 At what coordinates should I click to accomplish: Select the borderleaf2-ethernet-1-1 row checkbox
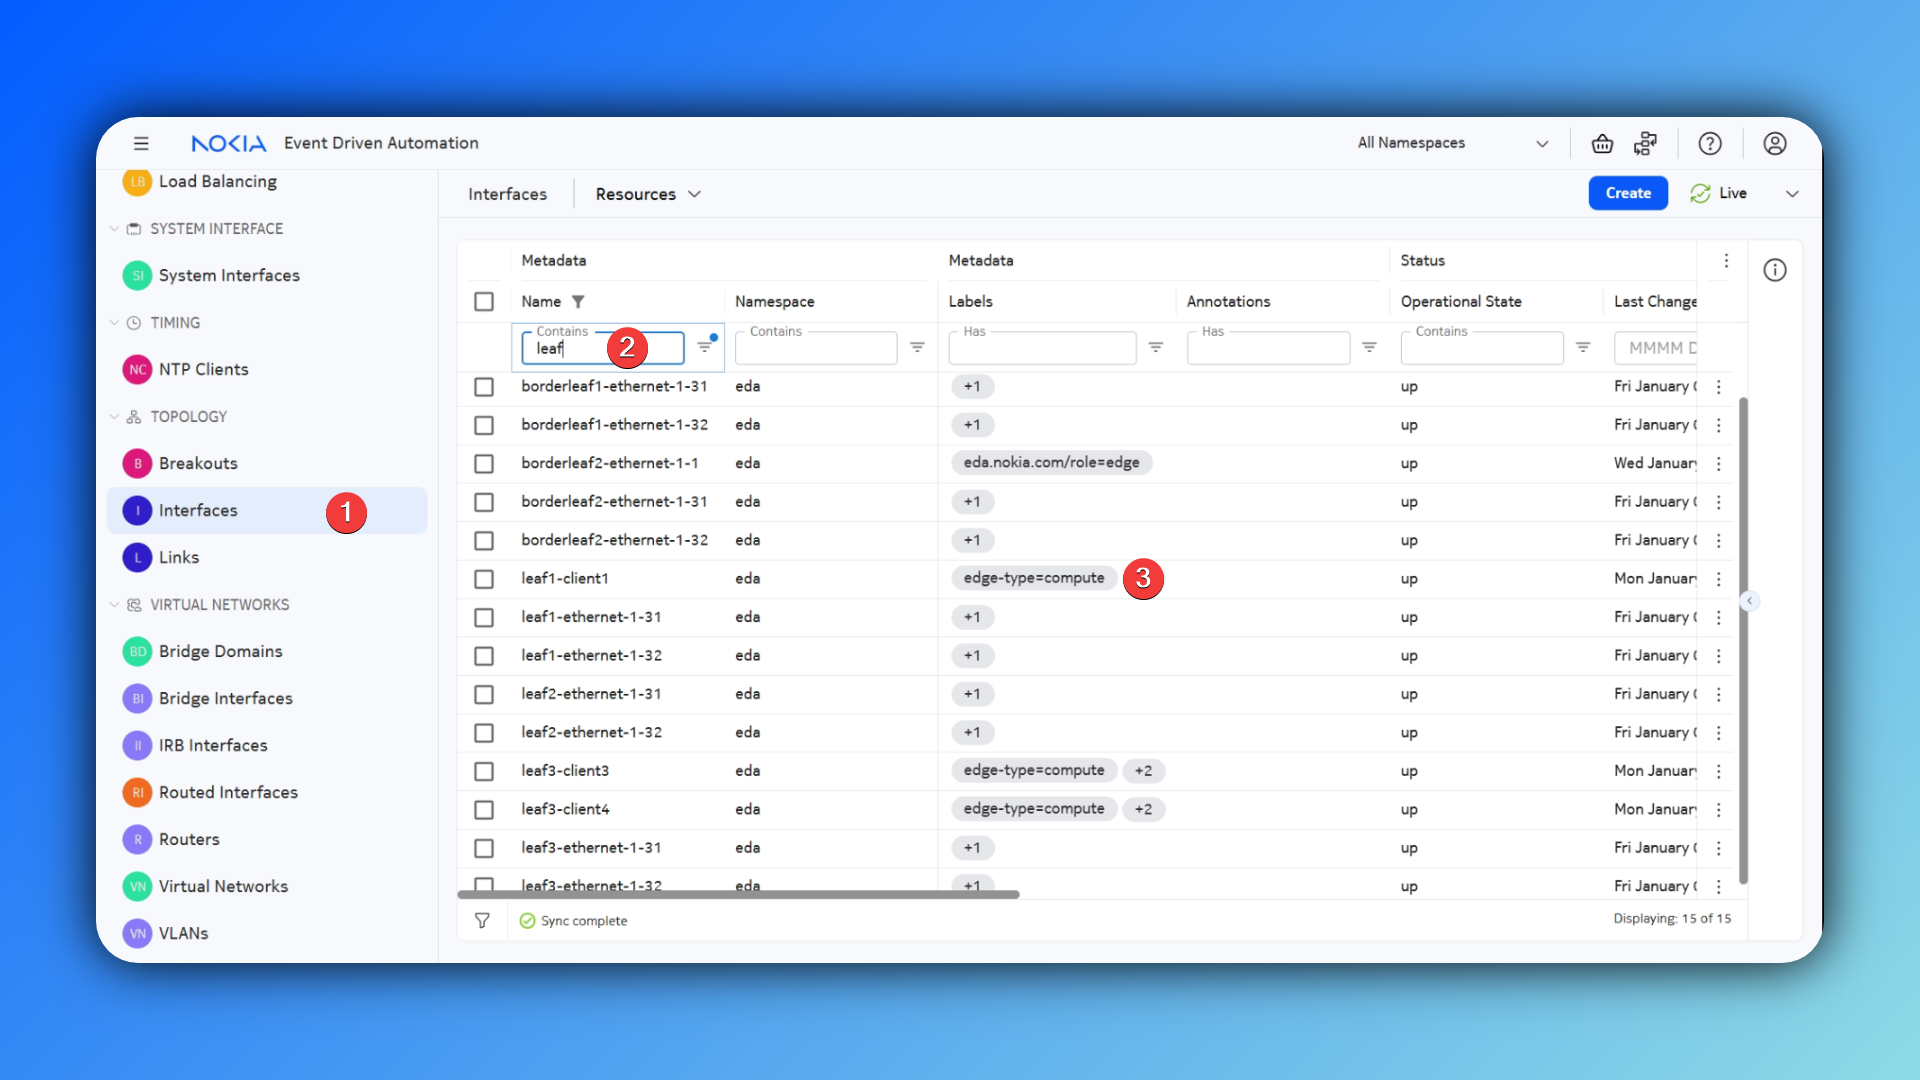coord(484,464)
